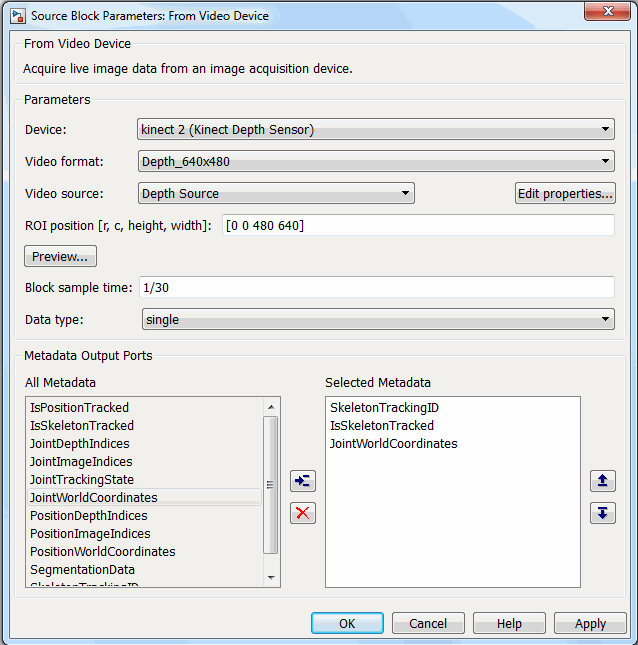Click All Metadata list scrollbar thumb

(x=270, y=485)
